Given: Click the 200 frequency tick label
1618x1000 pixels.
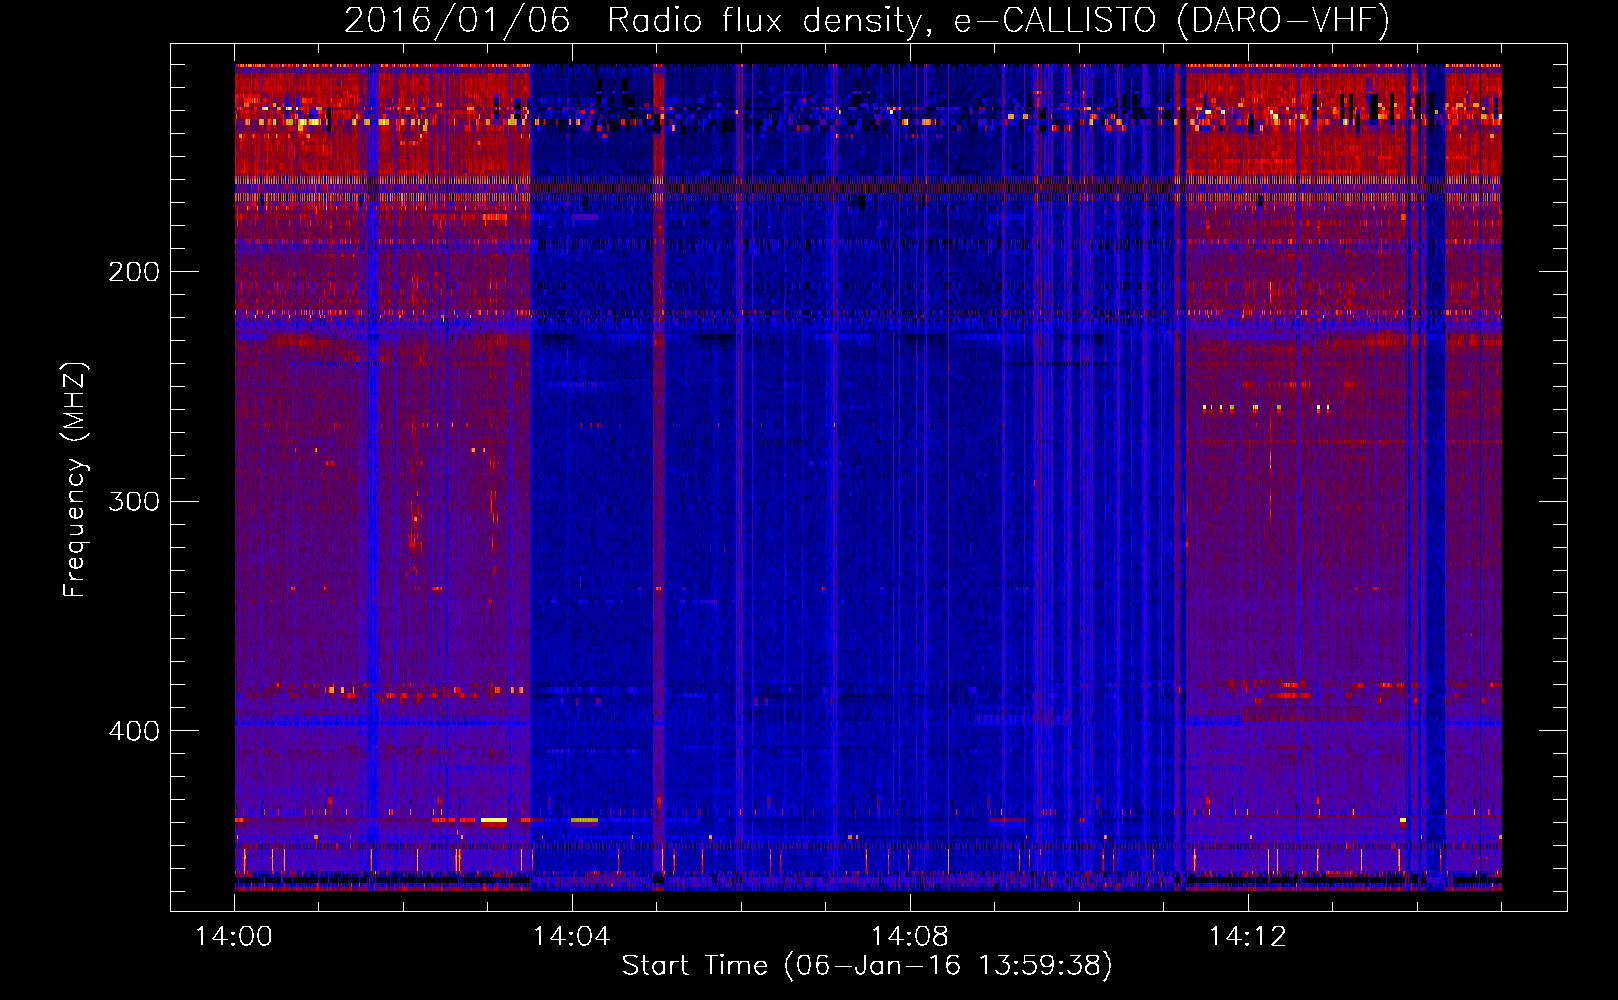Looking at the screenshot, I should (134, 272).
